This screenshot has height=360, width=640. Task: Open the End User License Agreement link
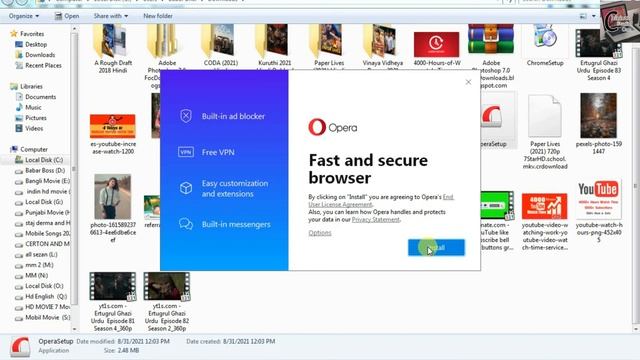(381, 200)
